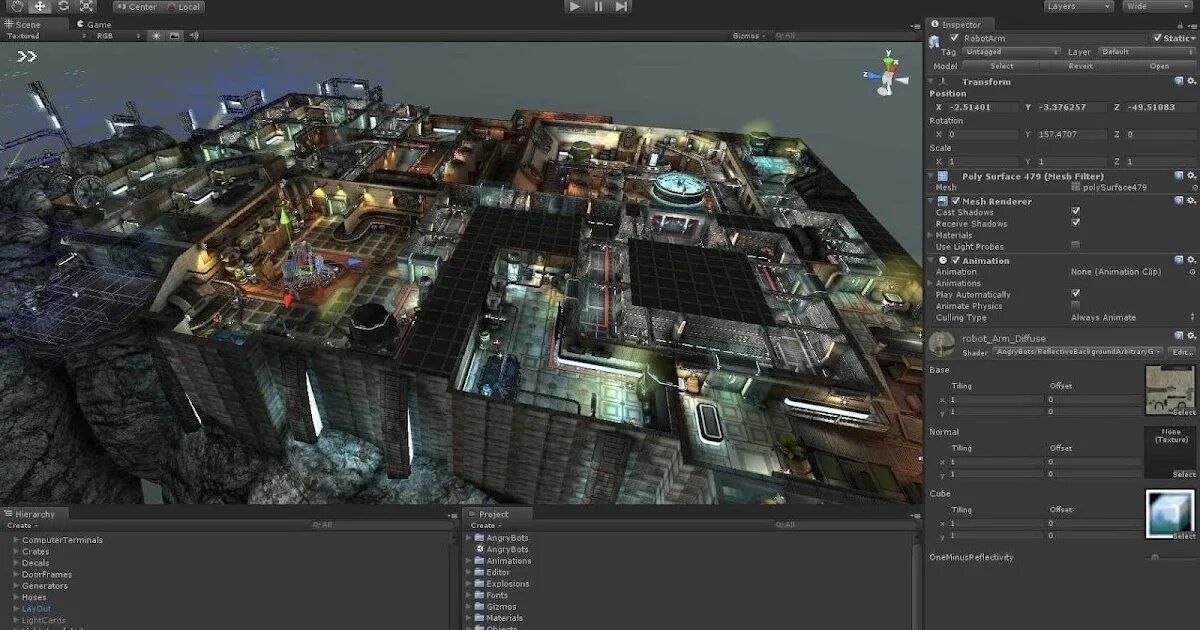Viewport: 1200px width, 630px height.
Task: Open Transform component help book icon
Action: [1179, 81]
